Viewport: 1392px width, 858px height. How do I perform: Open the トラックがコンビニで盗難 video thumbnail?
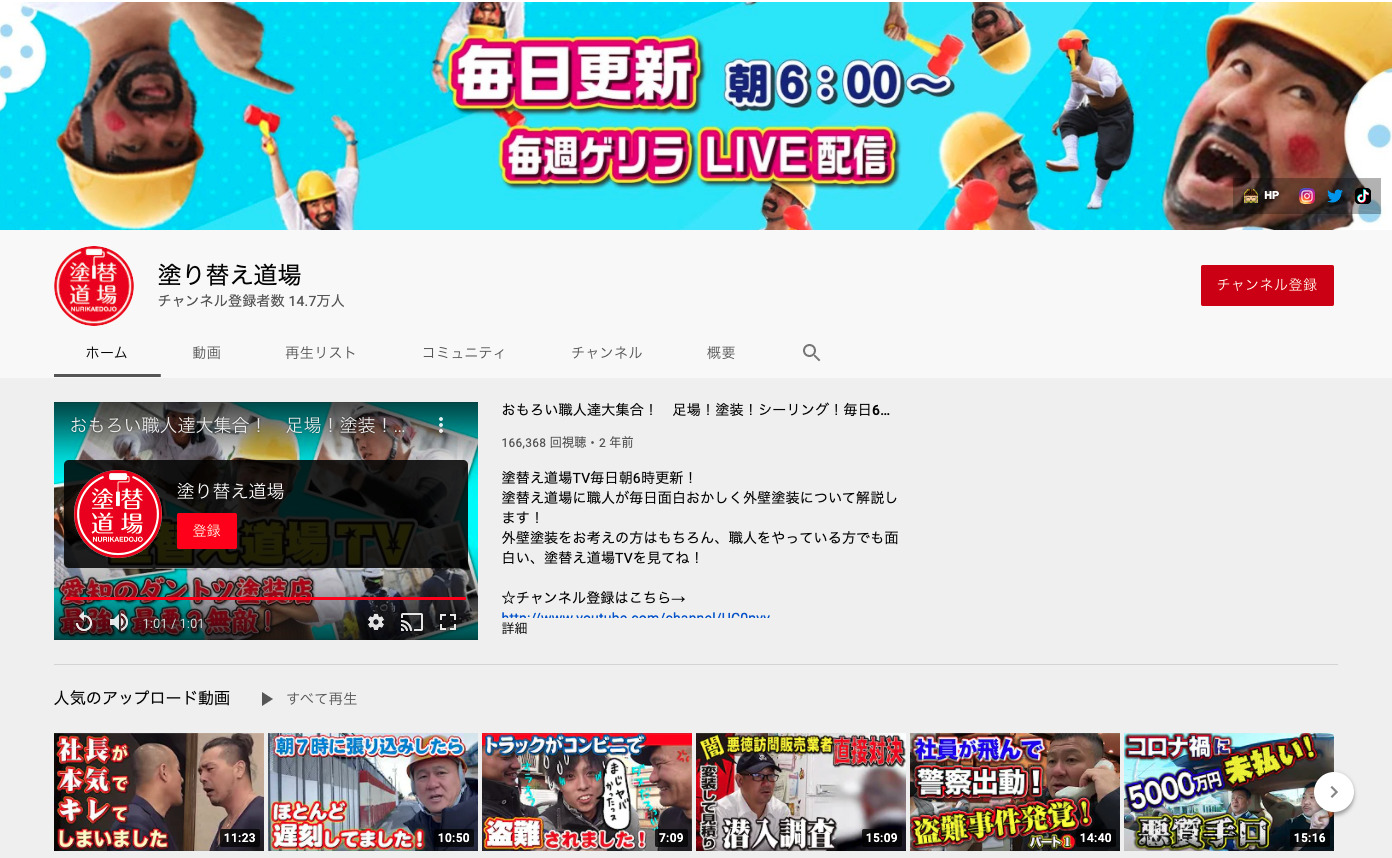click(587, 792)
